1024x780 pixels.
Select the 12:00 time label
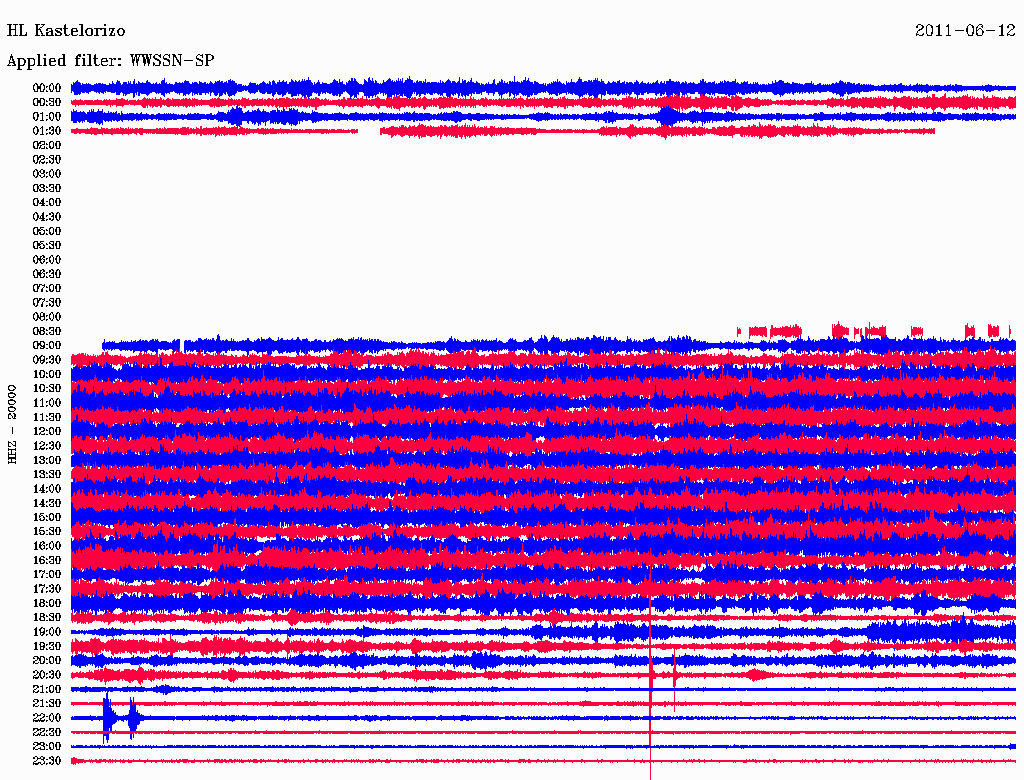[x=47, y=432]
